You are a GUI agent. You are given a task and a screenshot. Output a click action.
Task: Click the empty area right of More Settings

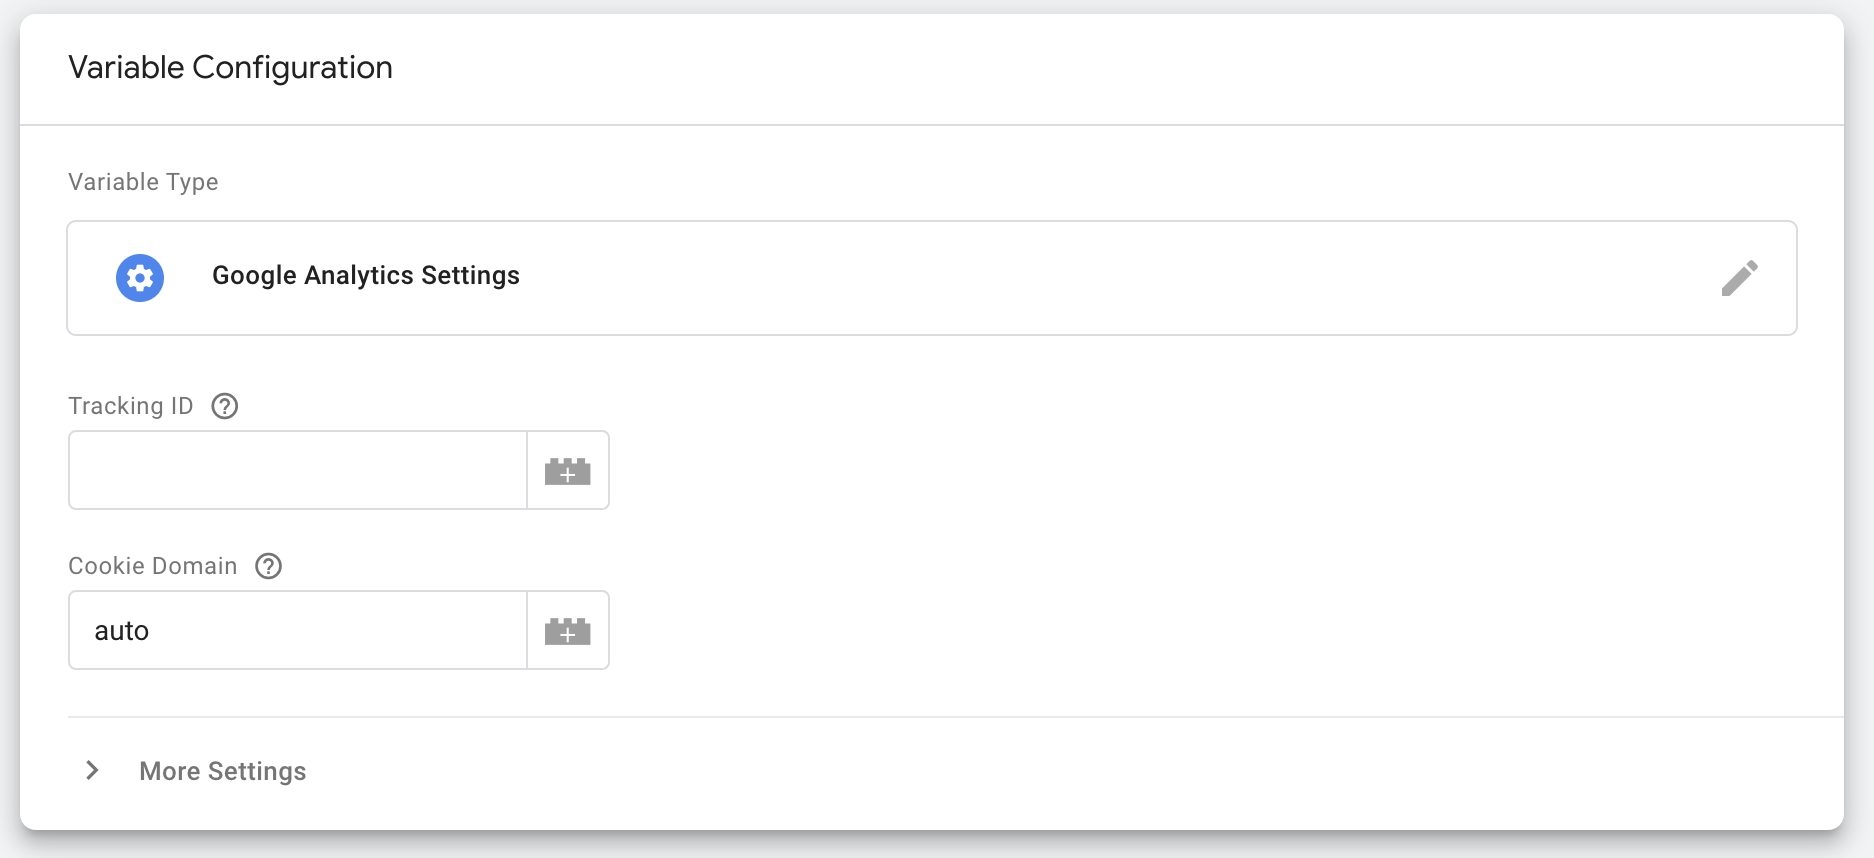click(1000, 771)
